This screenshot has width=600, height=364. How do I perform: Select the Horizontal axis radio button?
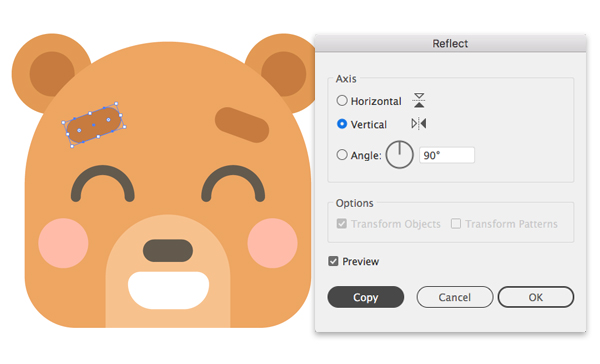(x=342, y=101)
